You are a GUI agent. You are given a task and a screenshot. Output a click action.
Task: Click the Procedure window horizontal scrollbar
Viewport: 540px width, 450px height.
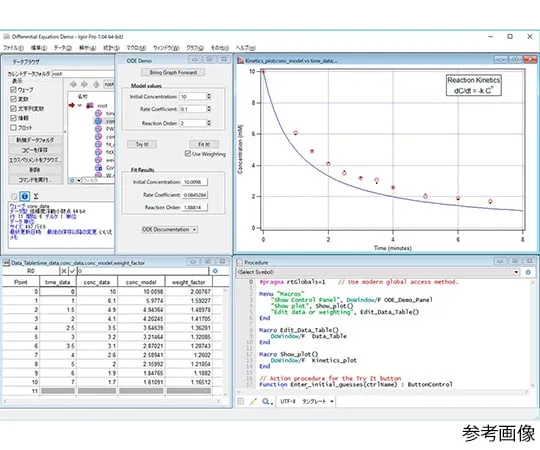point(383,392)
